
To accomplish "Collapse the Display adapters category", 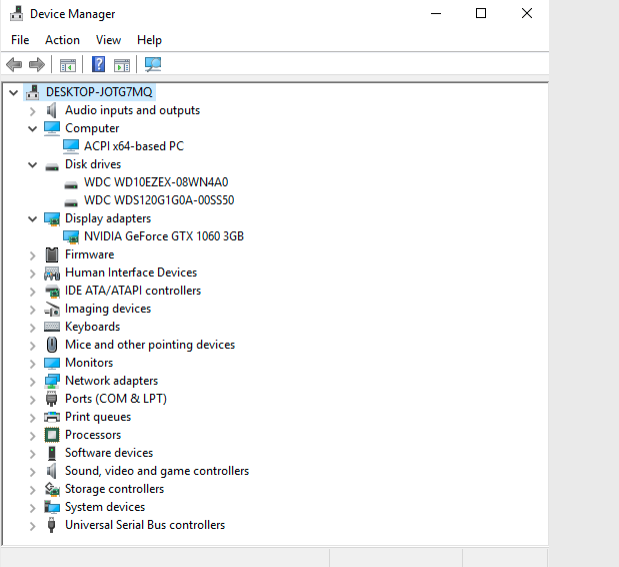I will click(32, 219).
